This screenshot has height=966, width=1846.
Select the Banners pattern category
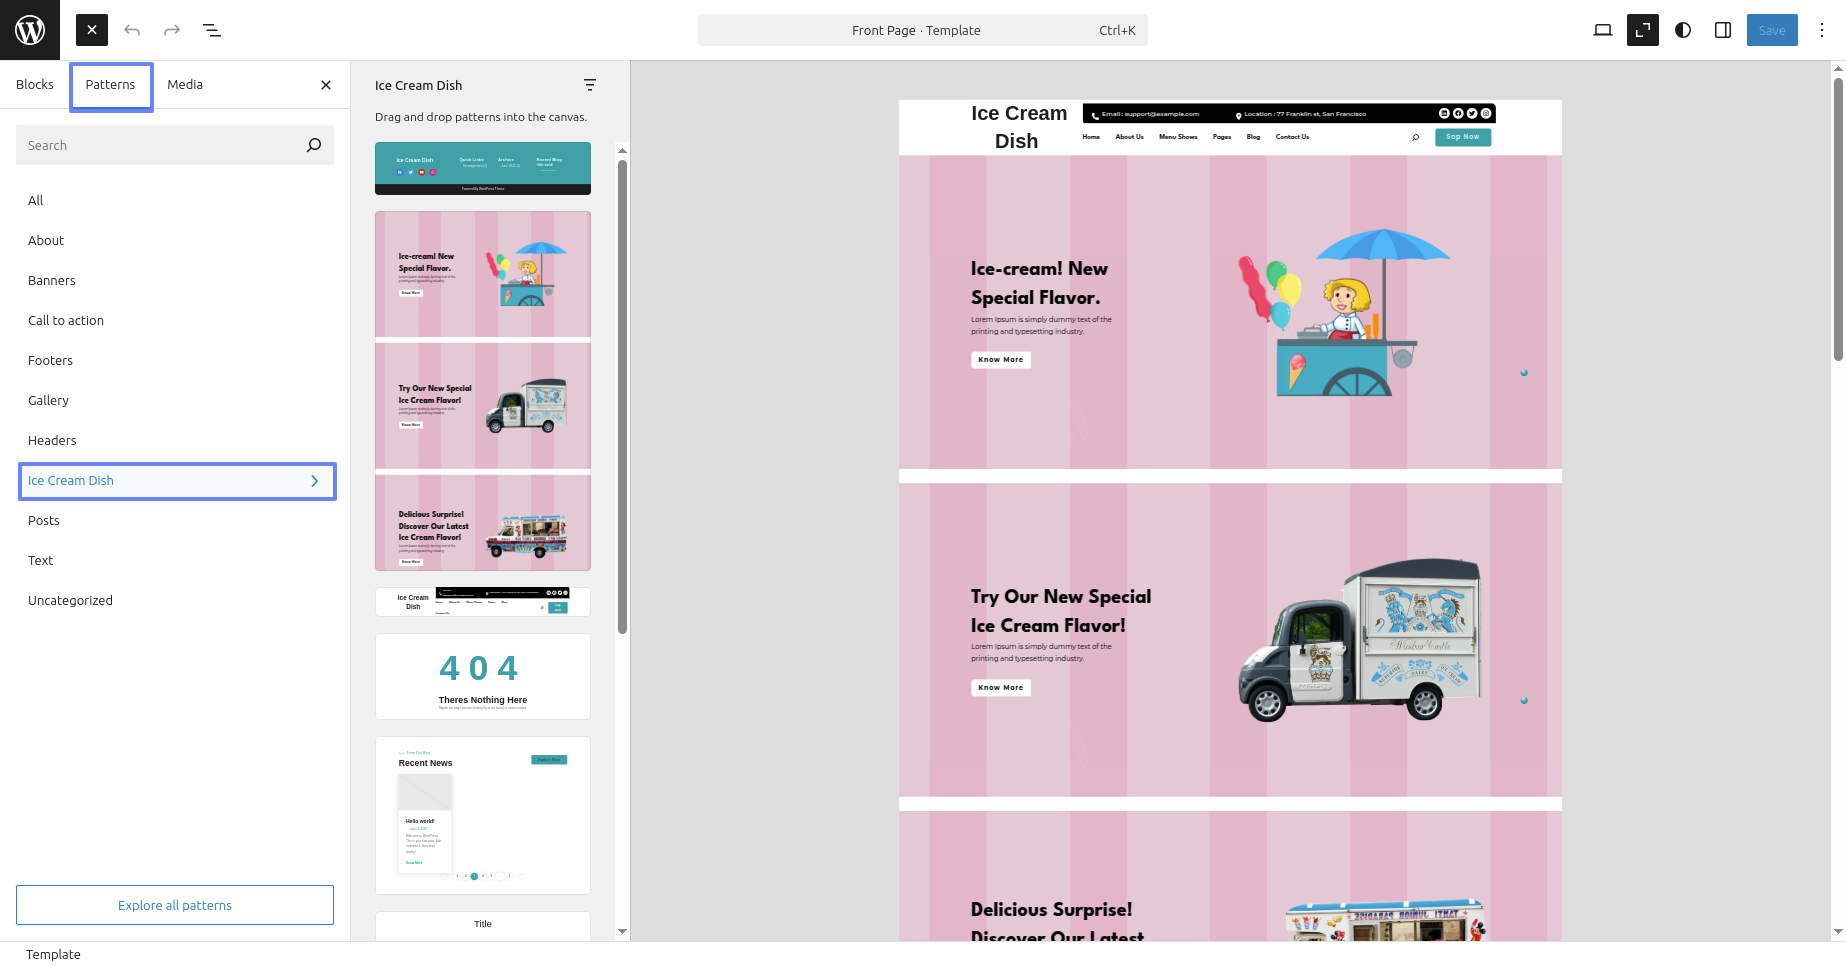click(175, 280)
